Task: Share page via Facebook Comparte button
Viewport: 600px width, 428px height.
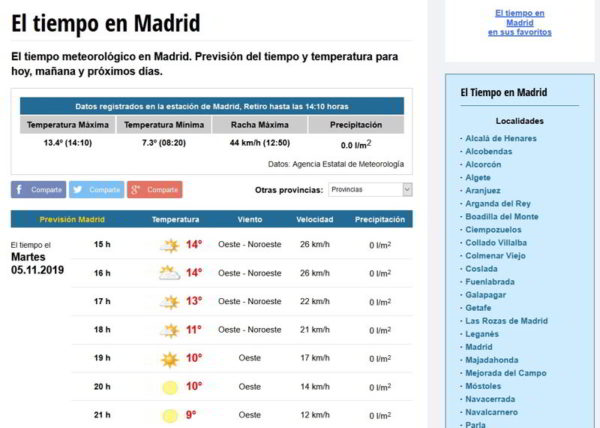Action: click(38, 190)
